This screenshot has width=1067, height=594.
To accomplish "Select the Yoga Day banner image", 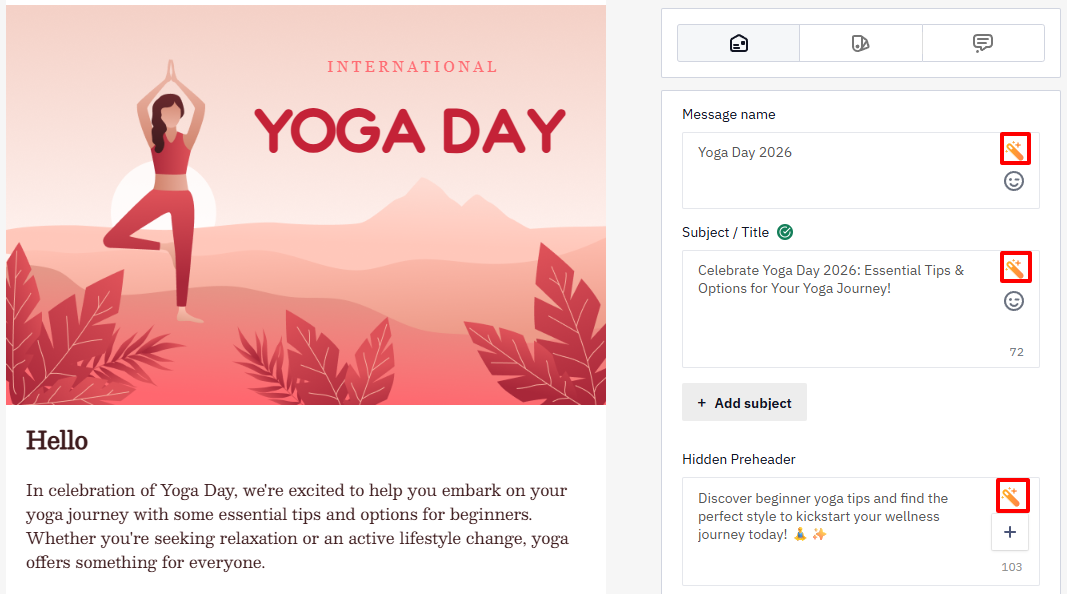I will (306, 205).
